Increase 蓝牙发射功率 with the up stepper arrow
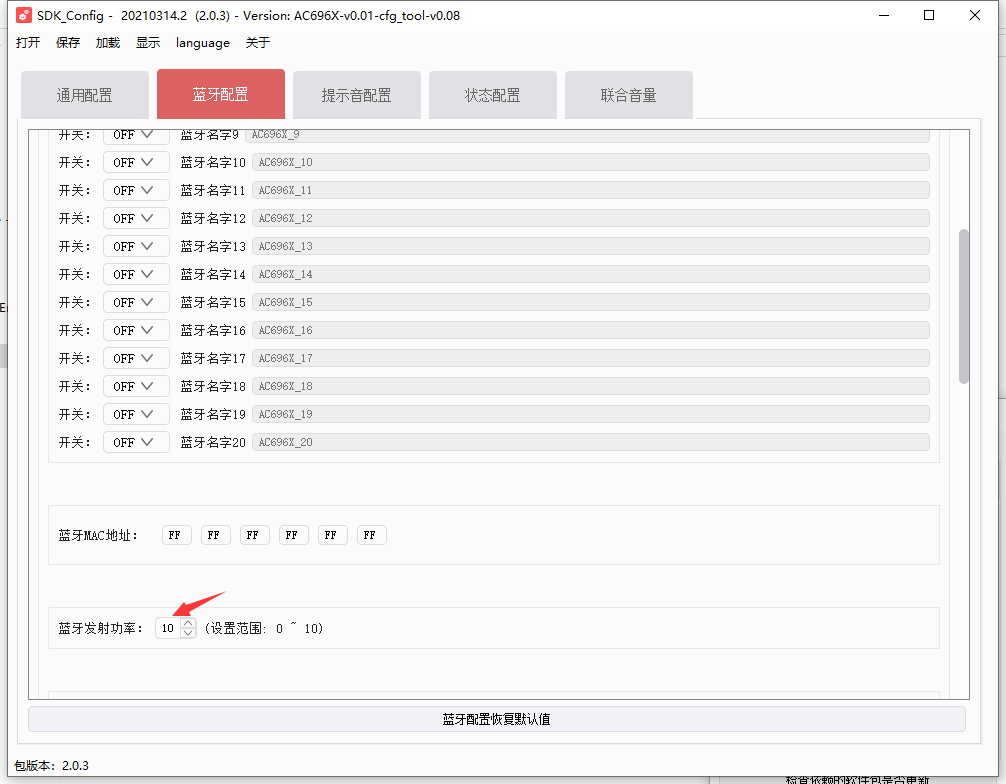Viewport: 1006px width, 784px height. 187,623
